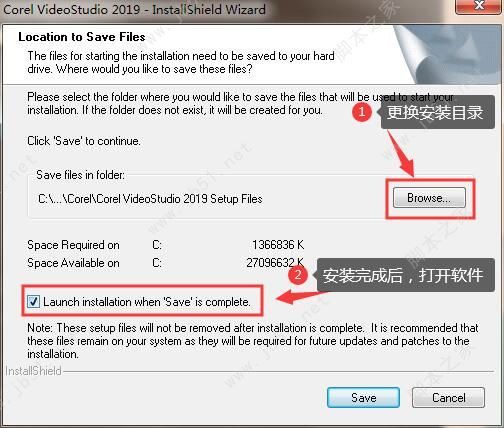Click the Save button to continue
This screenshot has width=504, height=428.
tap(363, 397)
